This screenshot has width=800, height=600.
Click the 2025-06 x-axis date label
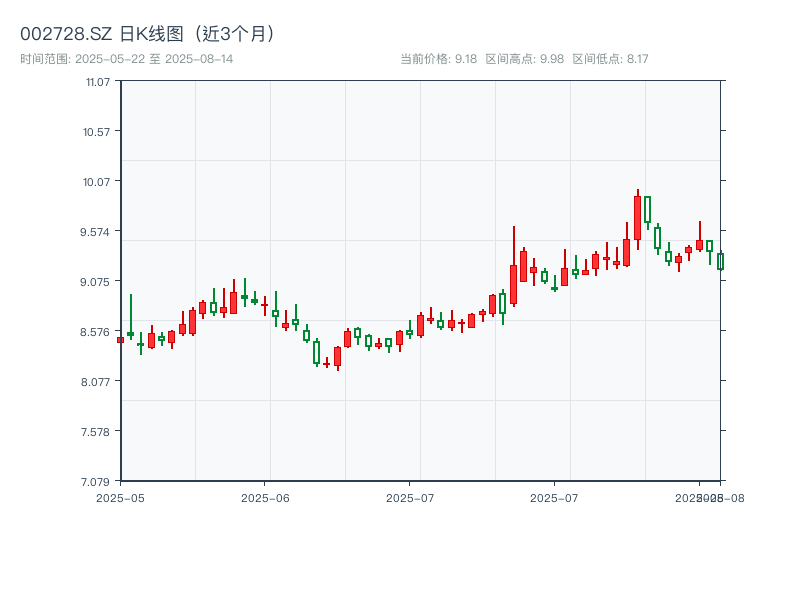point(265,497)
